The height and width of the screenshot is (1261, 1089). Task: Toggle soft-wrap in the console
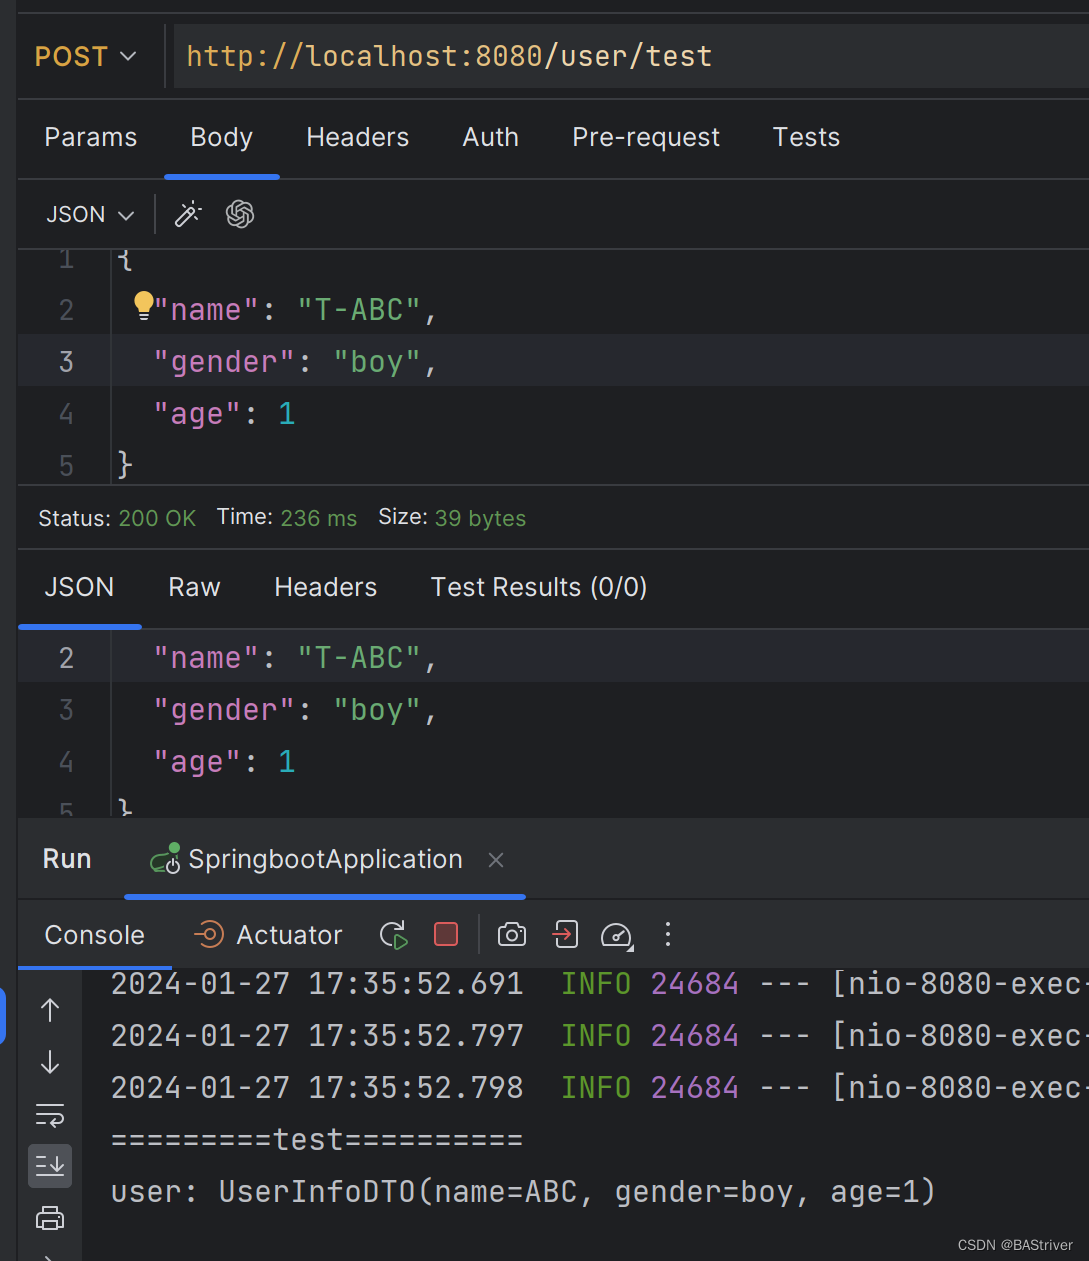pyautogui.click(x=50, y=1115)
